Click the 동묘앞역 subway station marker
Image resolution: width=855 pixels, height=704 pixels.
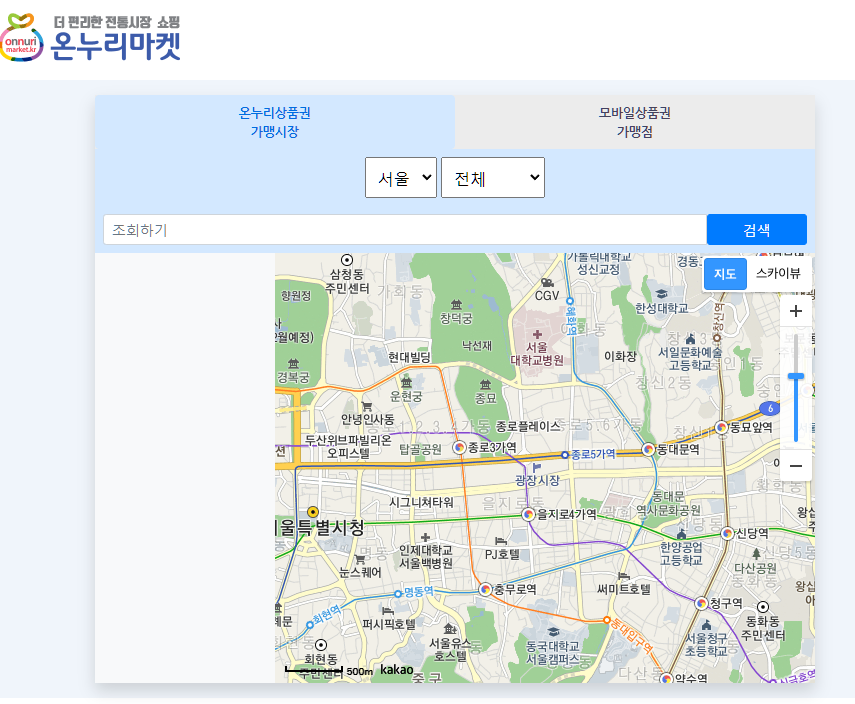(x=722, y=427)
